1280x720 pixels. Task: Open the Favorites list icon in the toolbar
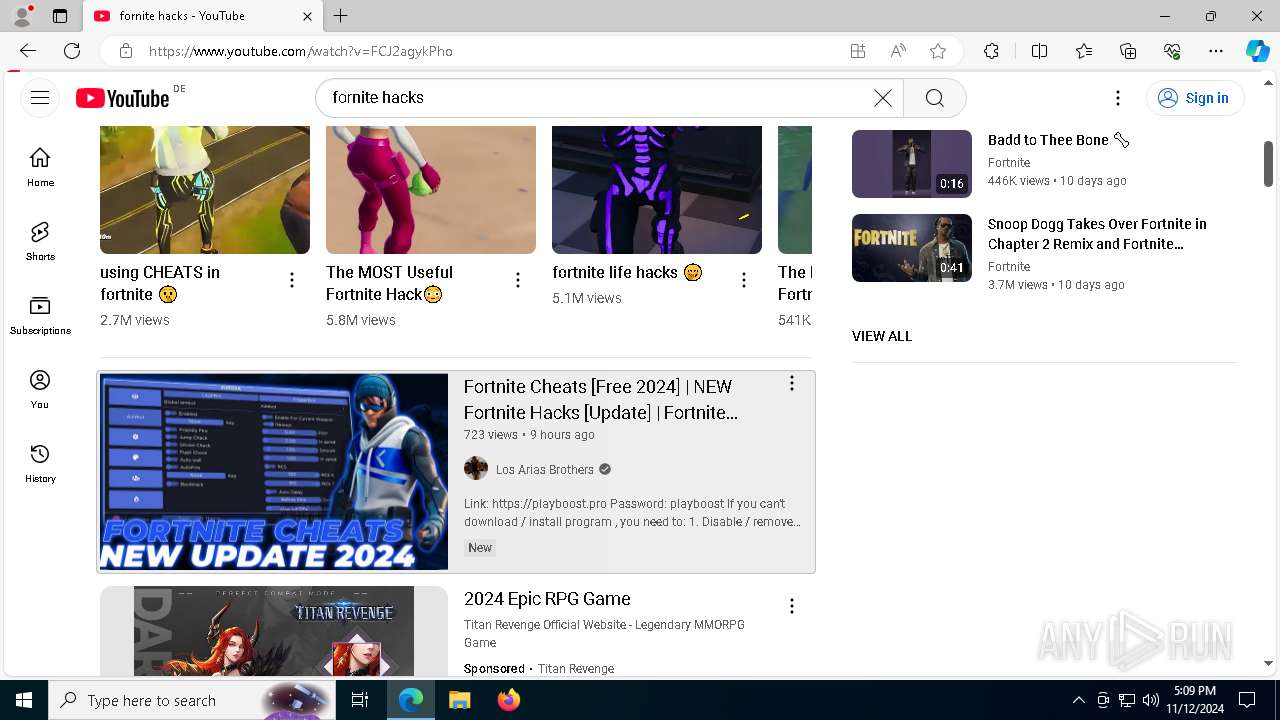pyautogui.click(x=1084, y=51)
